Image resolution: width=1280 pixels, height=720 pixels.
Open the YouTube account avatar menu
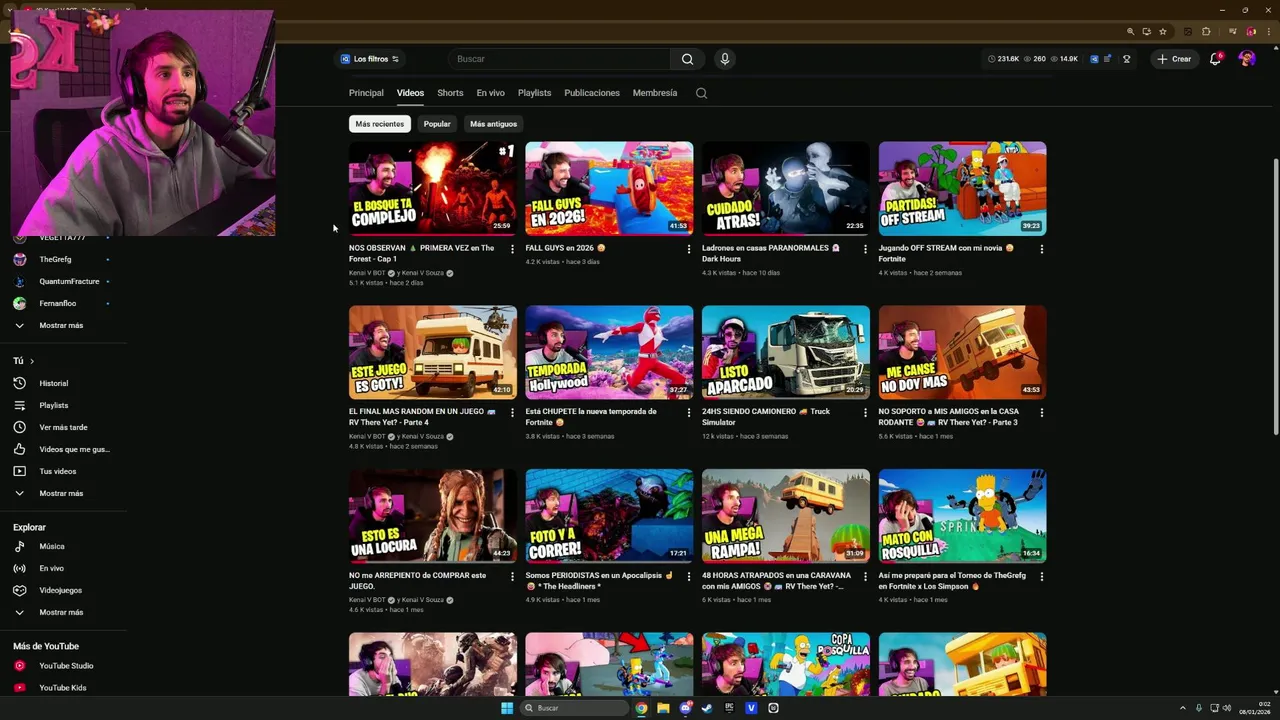coord(1246,59)
